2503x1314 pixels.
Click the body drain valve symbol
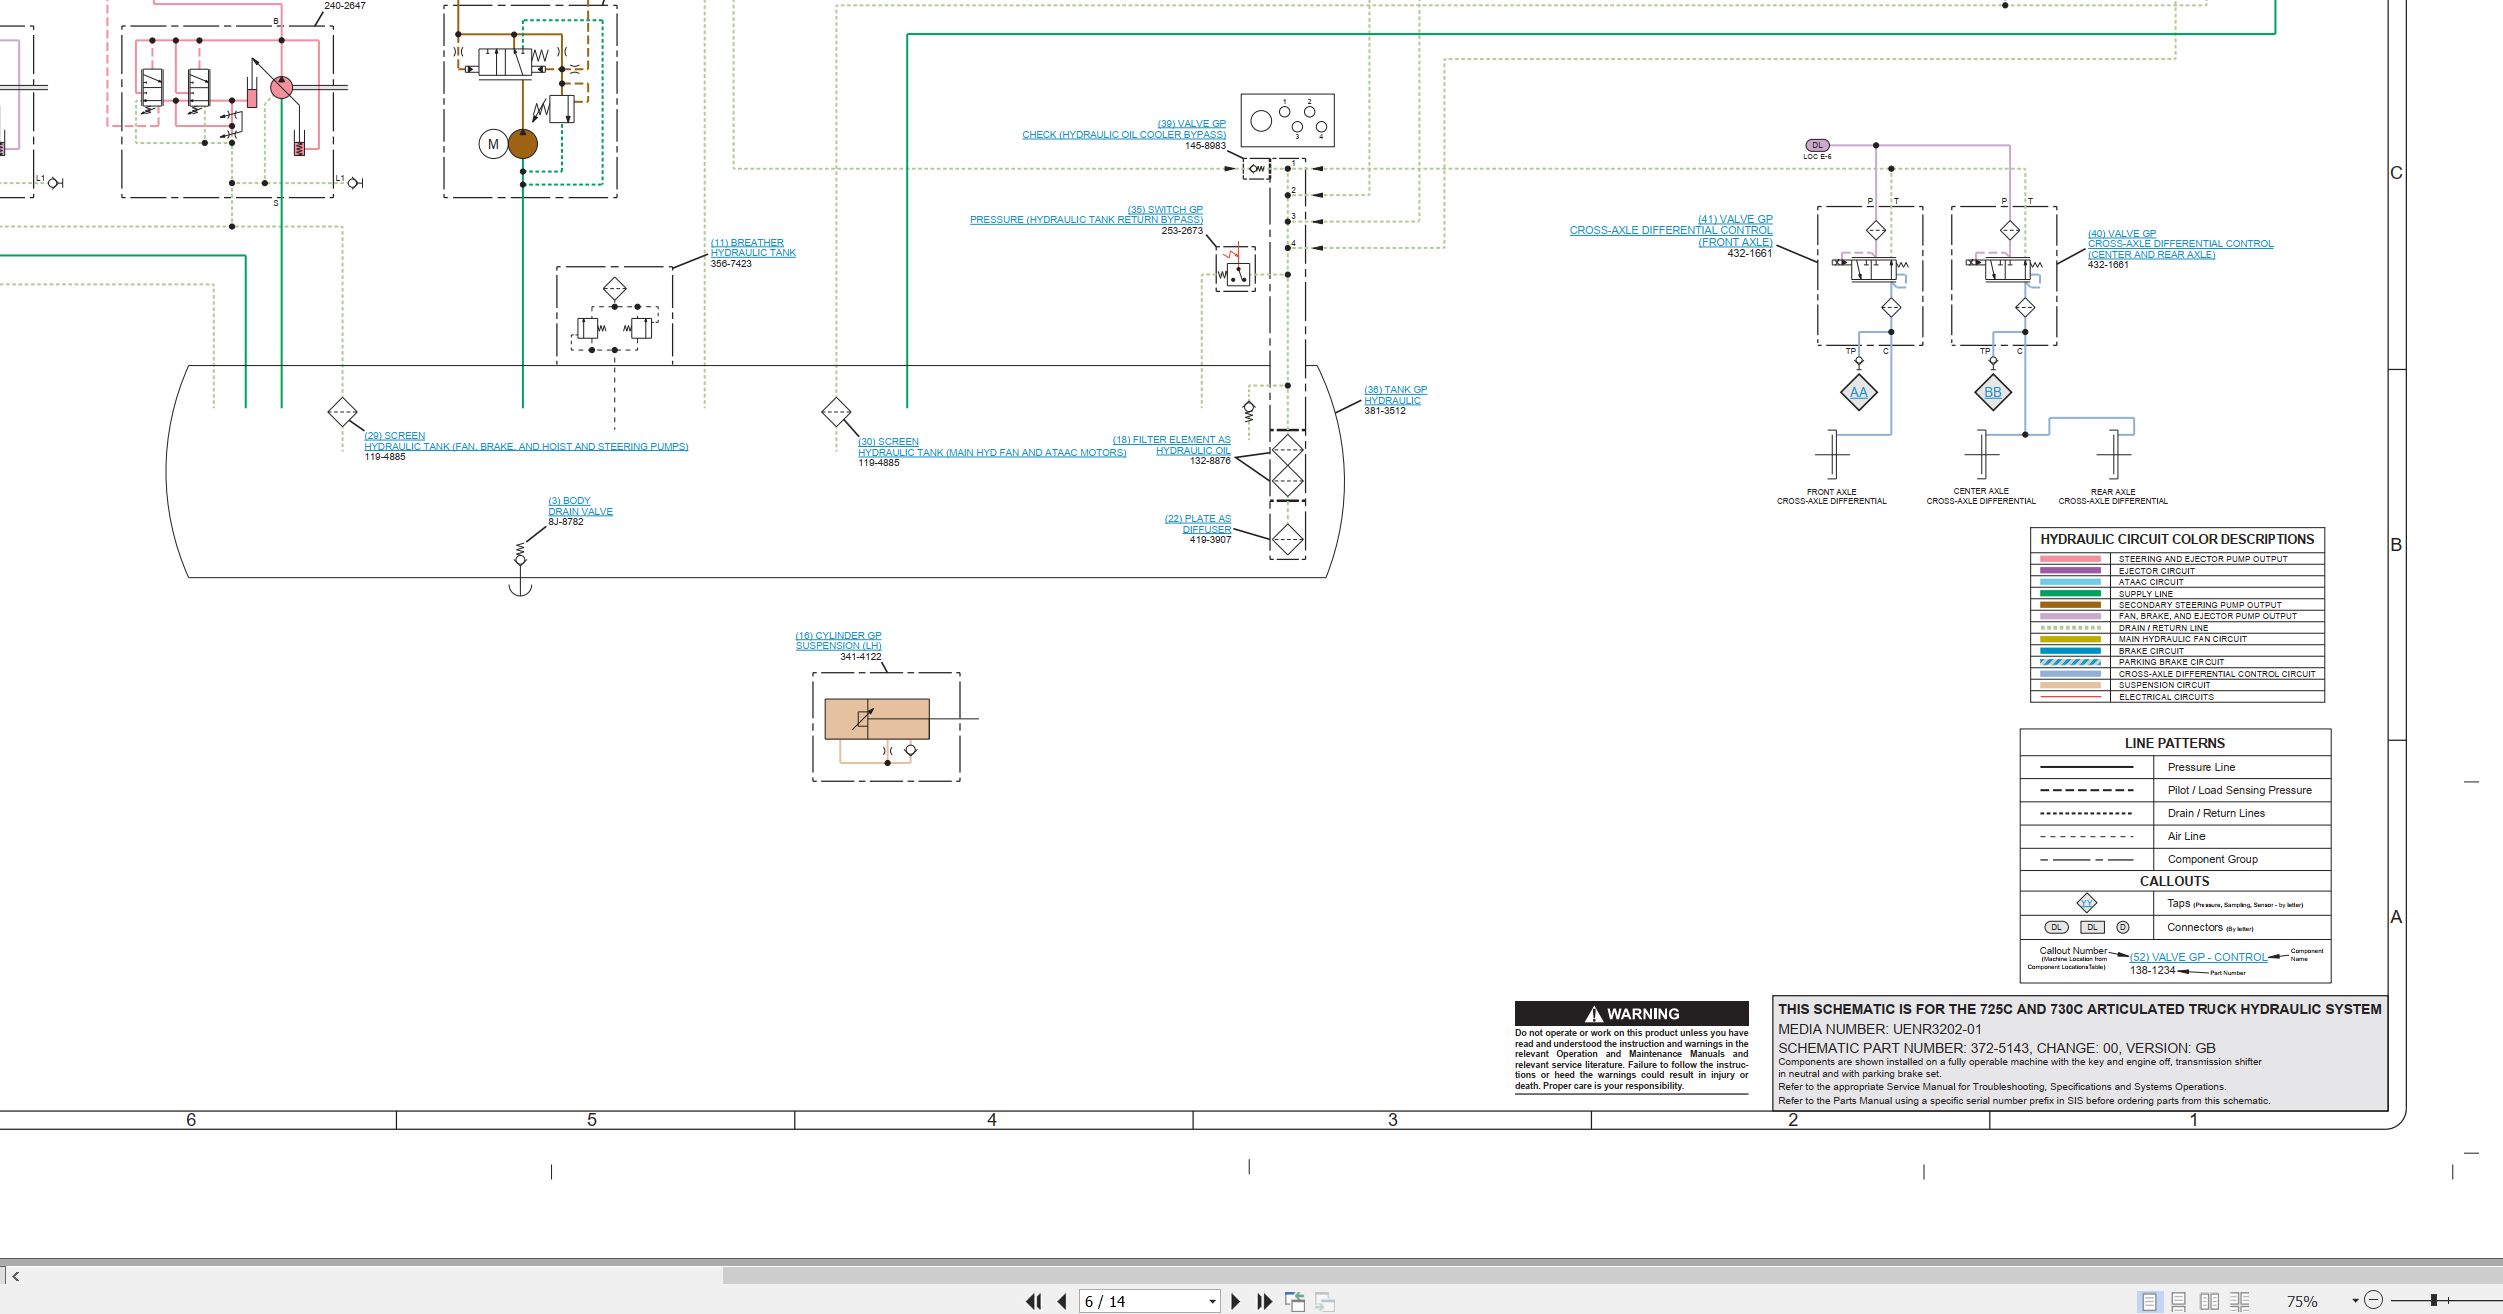click(520, 567)
